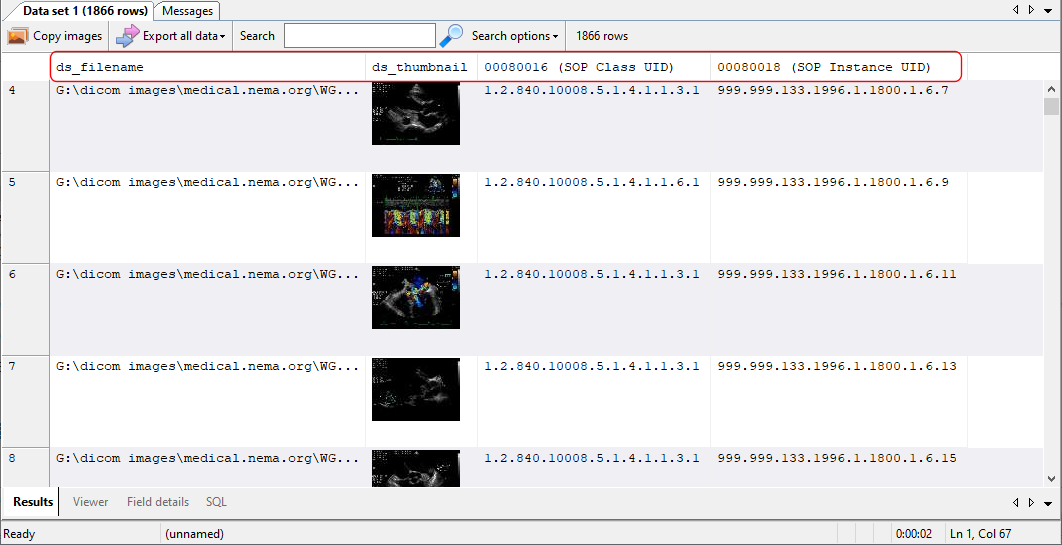The height and width of the screenshot is (545, 1062).
Task: Select the filename cell in row 7
Action: [208, 401]
